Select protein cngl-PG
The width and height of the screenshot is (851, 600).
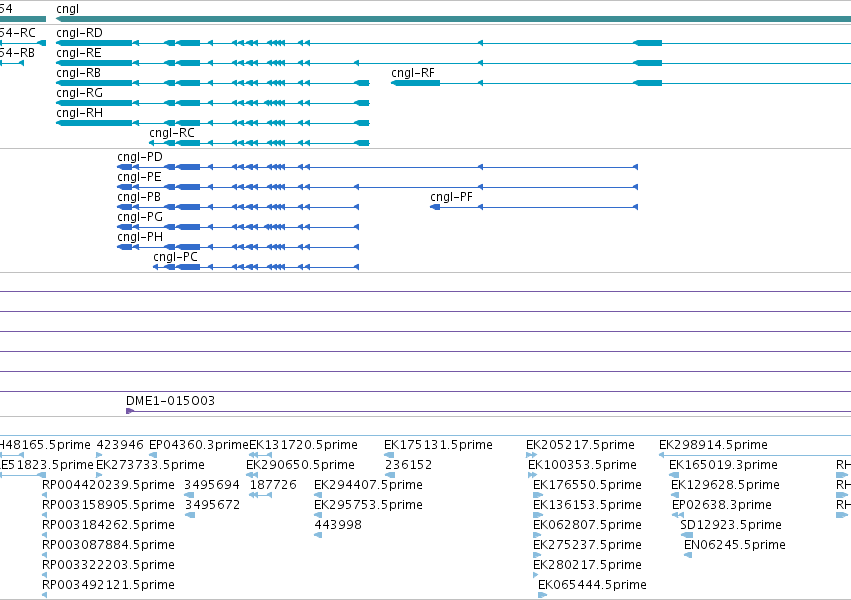coord(238,227)
